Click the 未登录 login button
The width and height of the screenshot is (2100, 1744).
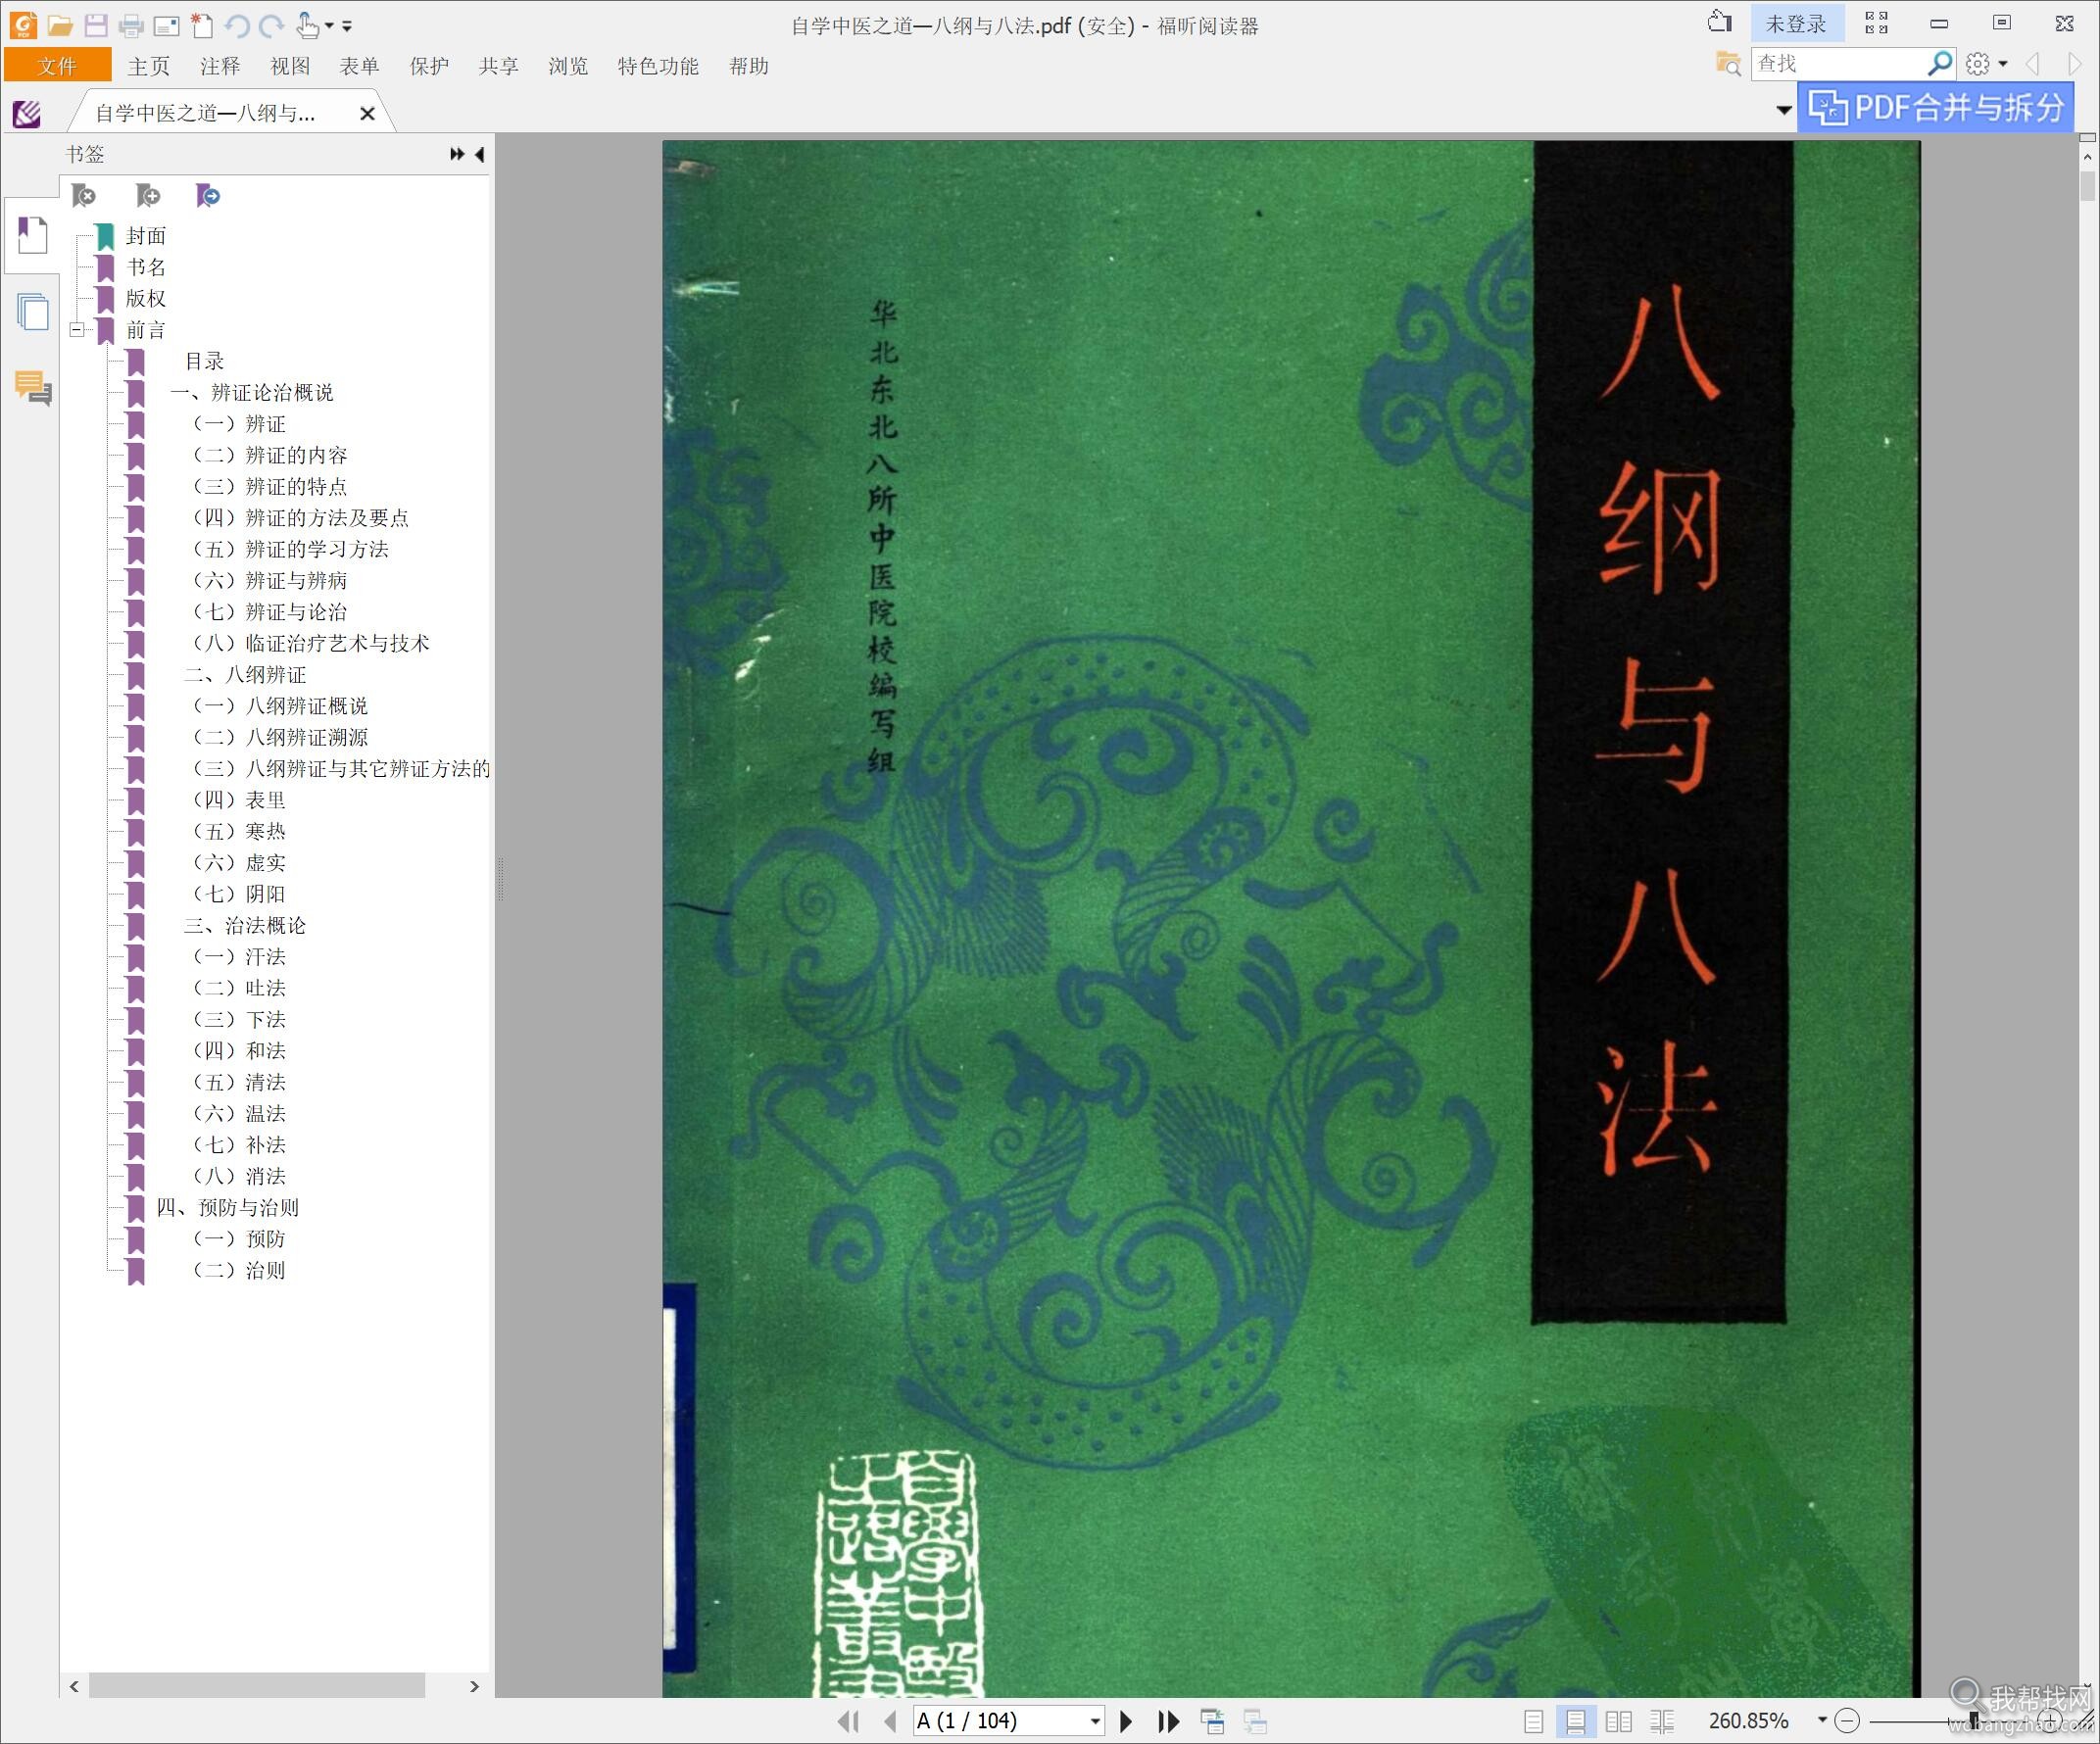pos(1795,24)
